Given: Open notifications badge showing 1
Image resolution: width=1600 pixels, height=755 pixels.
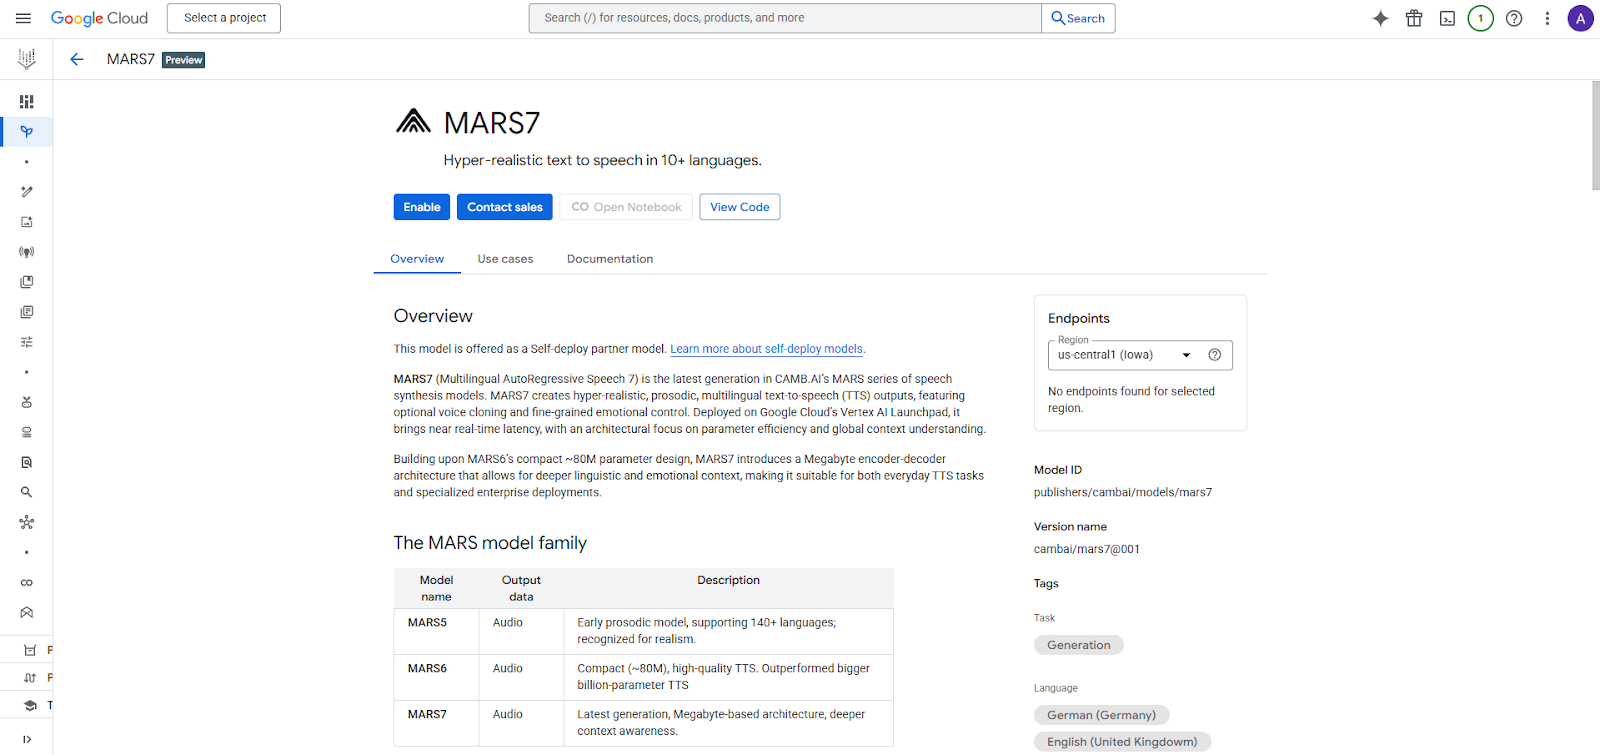Looking at the screenshot, I should pos(1480,18).
